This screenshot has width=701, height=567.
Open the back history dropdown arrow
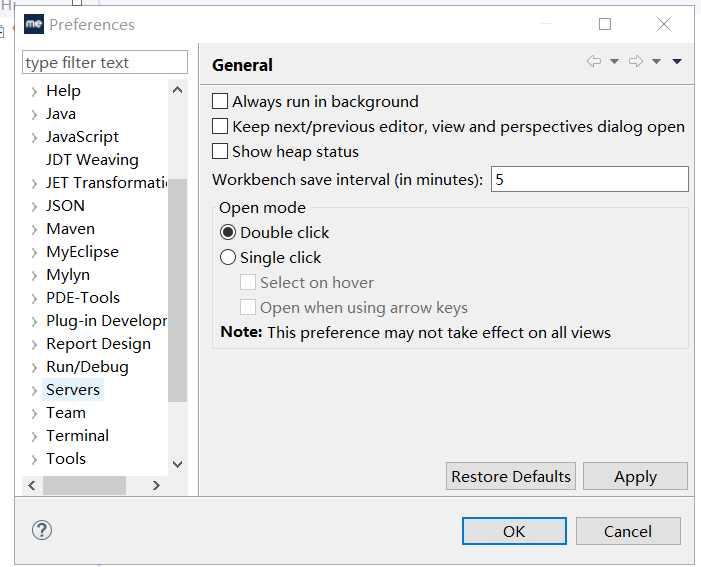[614, 62]
